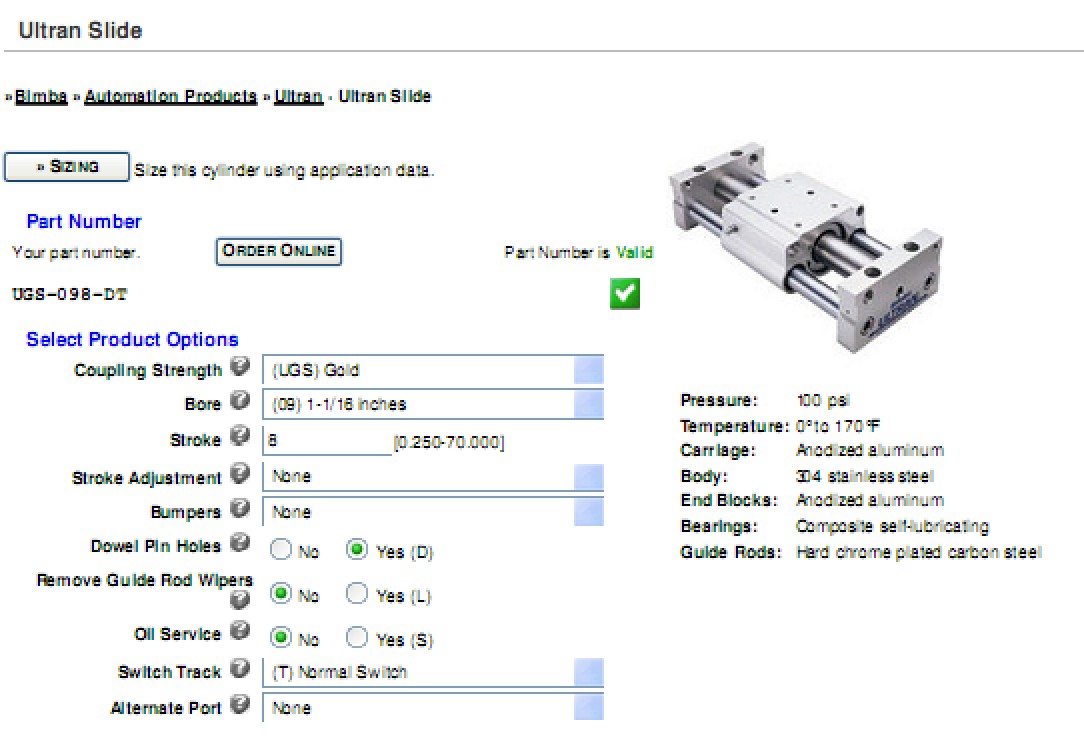This screenshot has height=746, width=1084.
Task: Choose No for Remove Guide Rod Wipers
Action: (281, 594)
